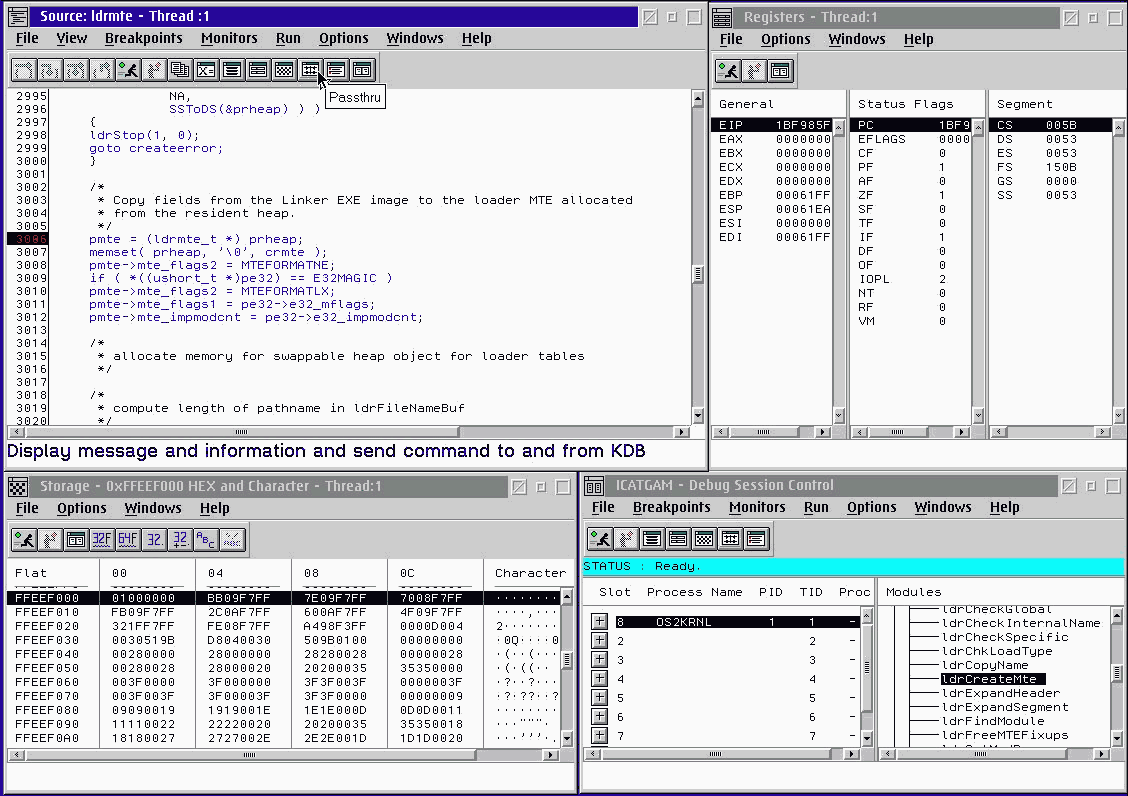
Task: Open the Windows menu in Storage window
Action: [153, 509]
